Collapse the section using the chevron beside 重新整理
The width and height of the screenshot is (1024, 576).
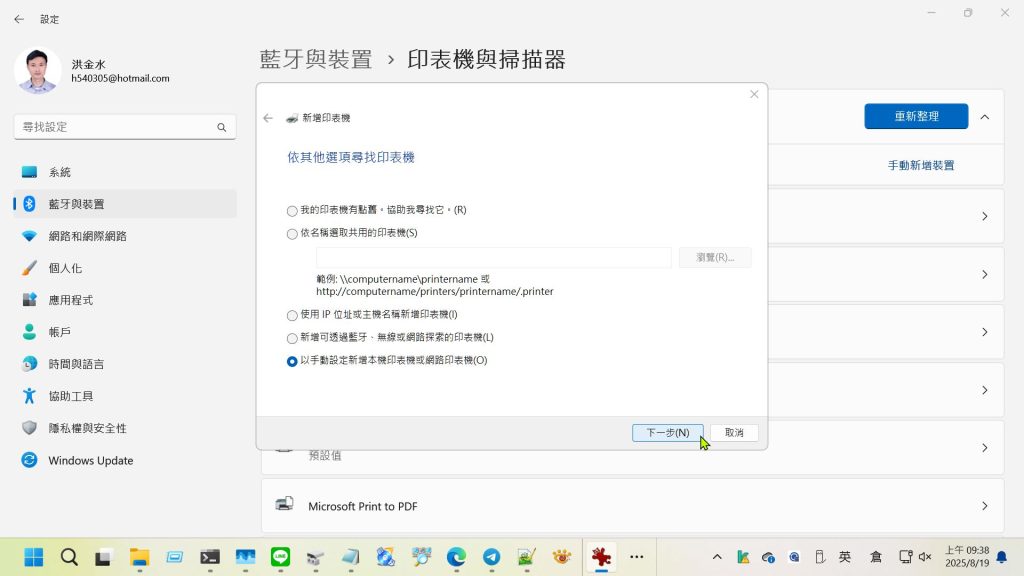[984, 117]
